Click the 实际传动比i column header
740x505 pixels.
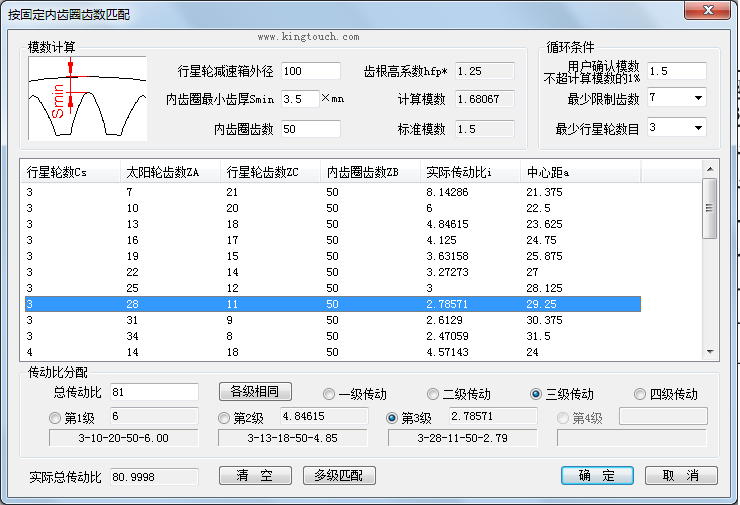470,172
